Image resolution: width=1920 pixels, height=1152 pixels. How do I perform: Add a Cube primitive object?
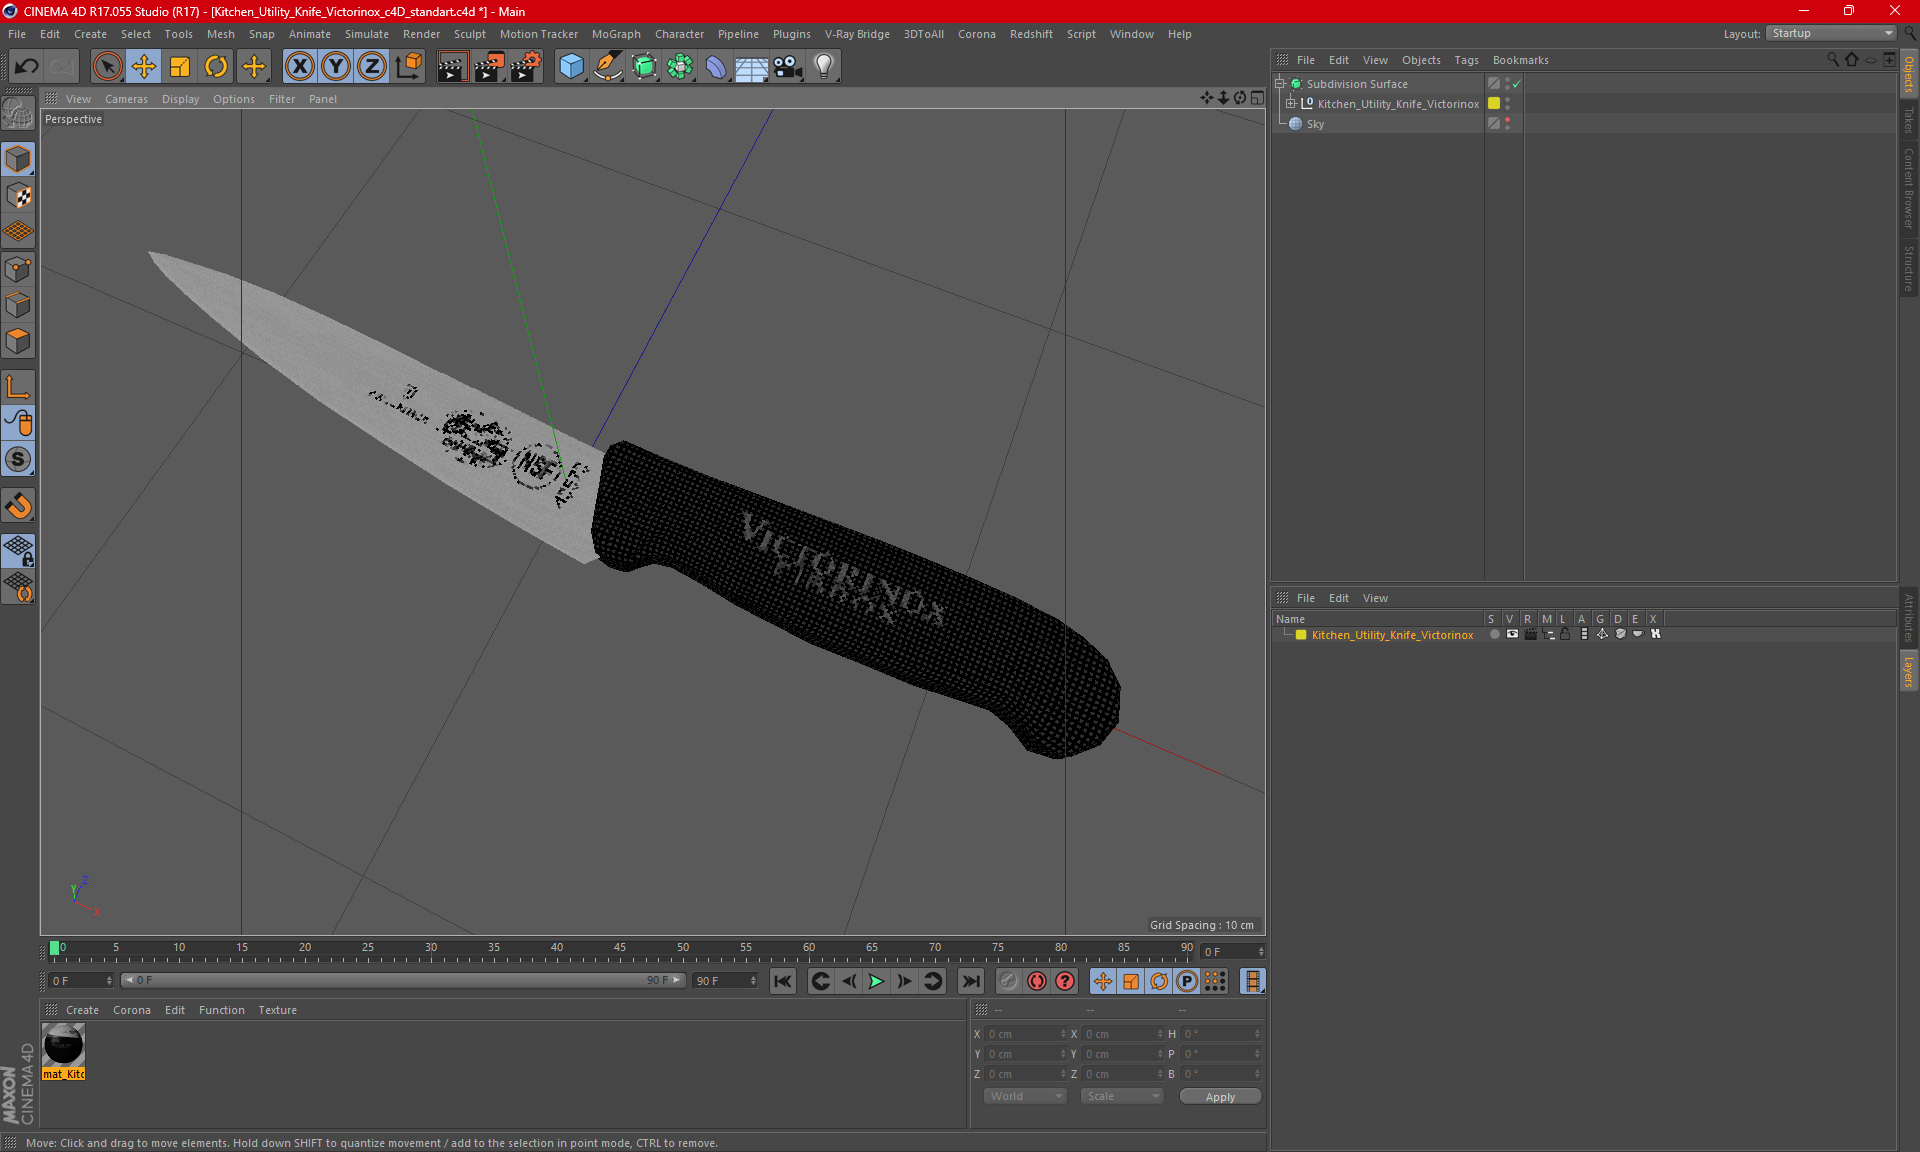[571, 66]
